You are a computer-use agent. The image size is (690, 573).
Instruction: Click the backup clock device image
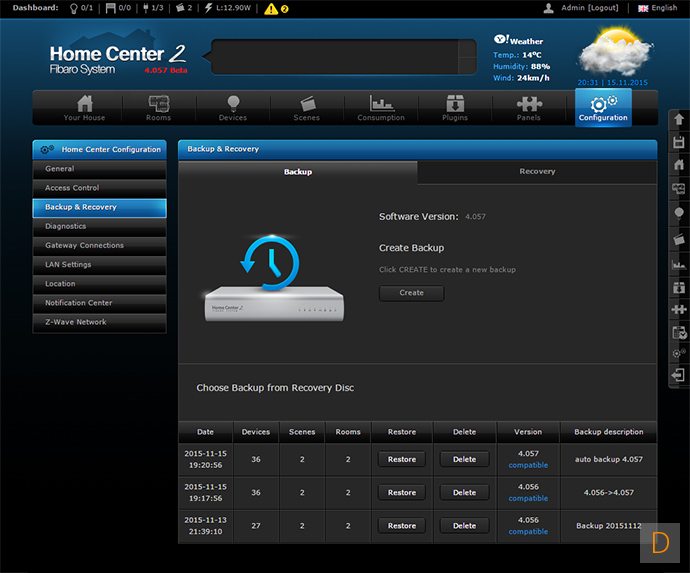point(274,278)
